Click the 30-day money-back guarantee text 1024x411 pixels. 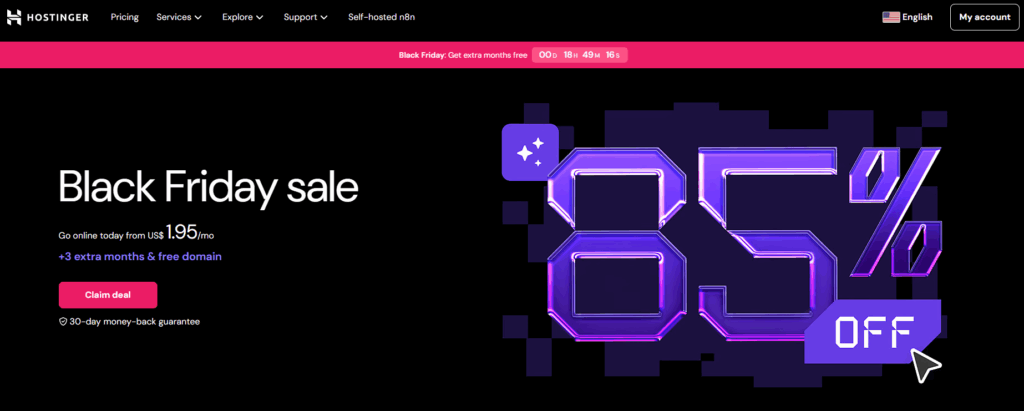click(135, 322)
